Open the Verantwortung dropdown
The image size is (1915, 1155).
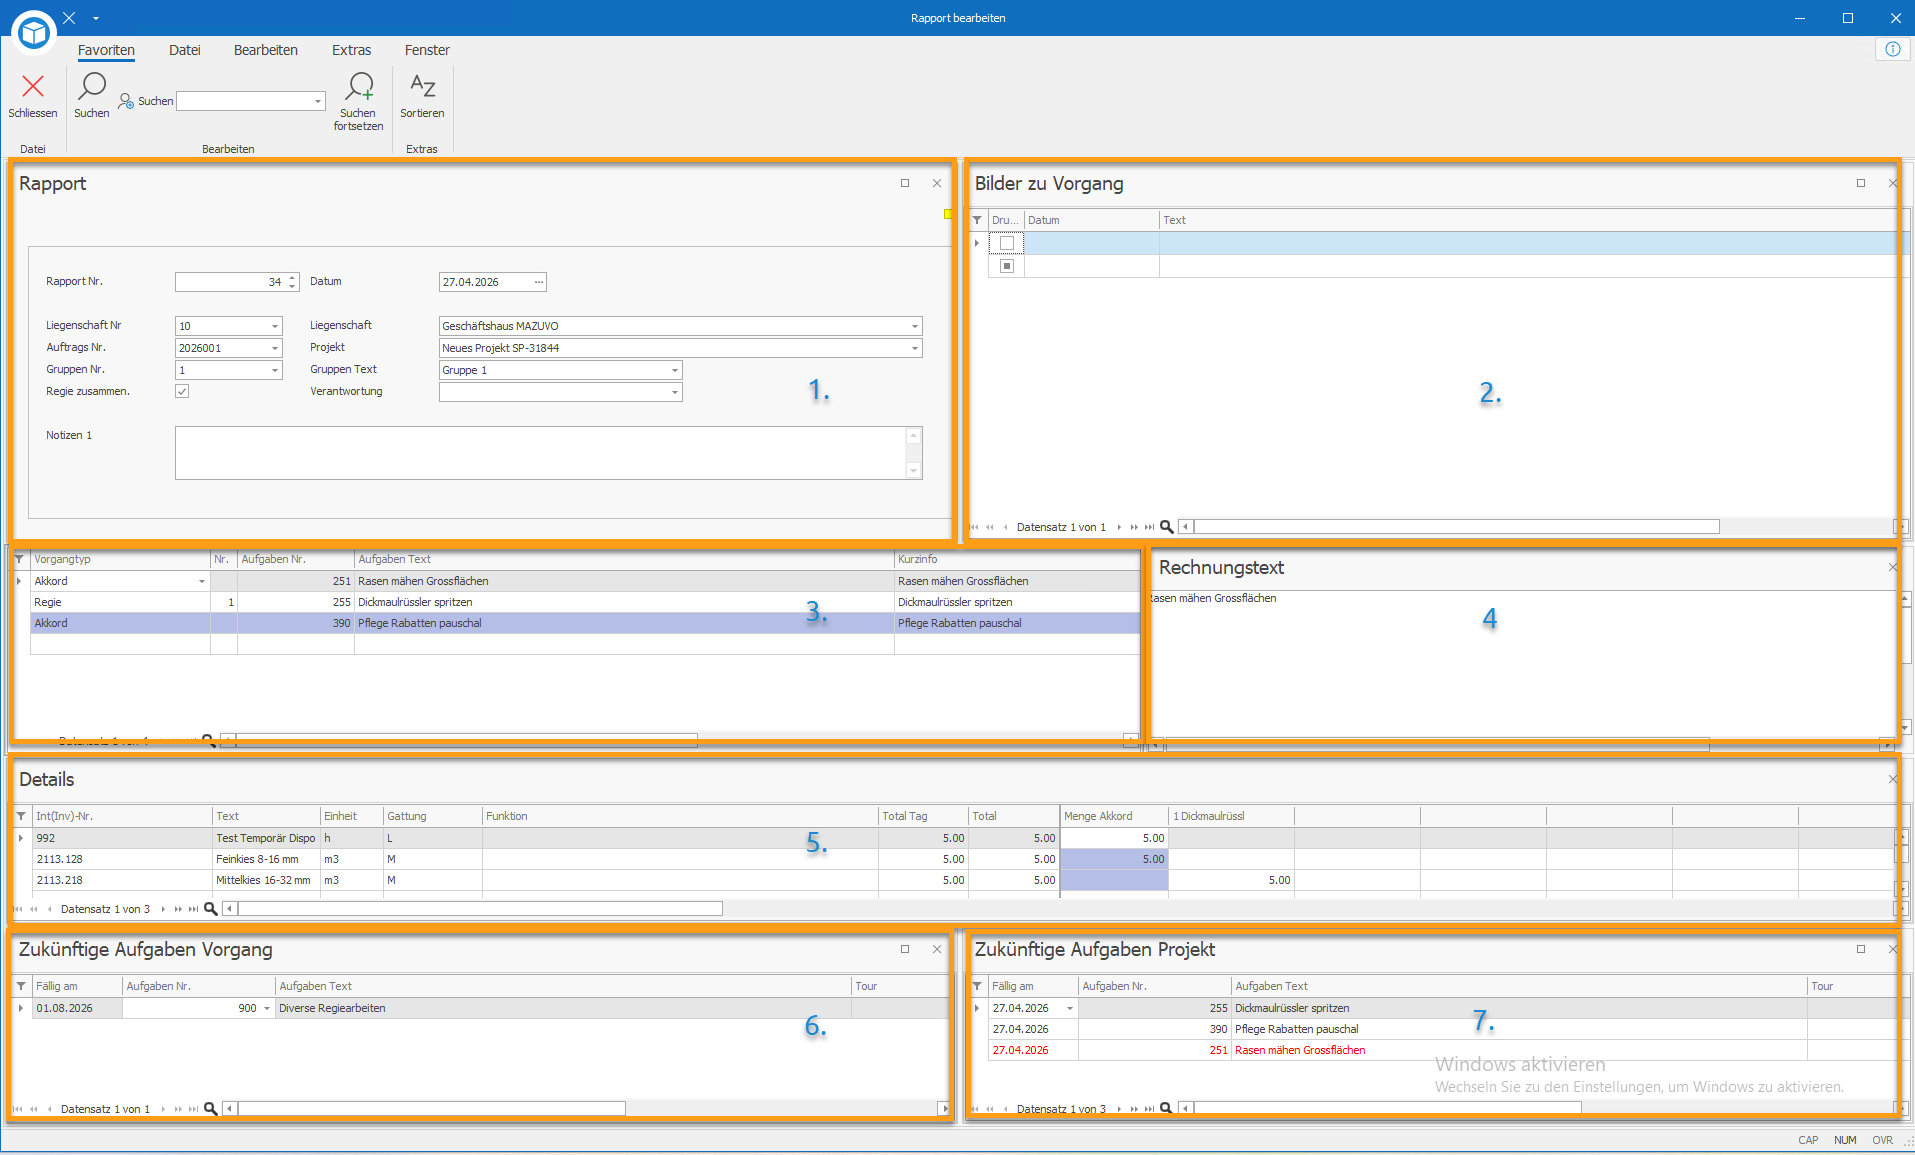click(x=675, y=392)
